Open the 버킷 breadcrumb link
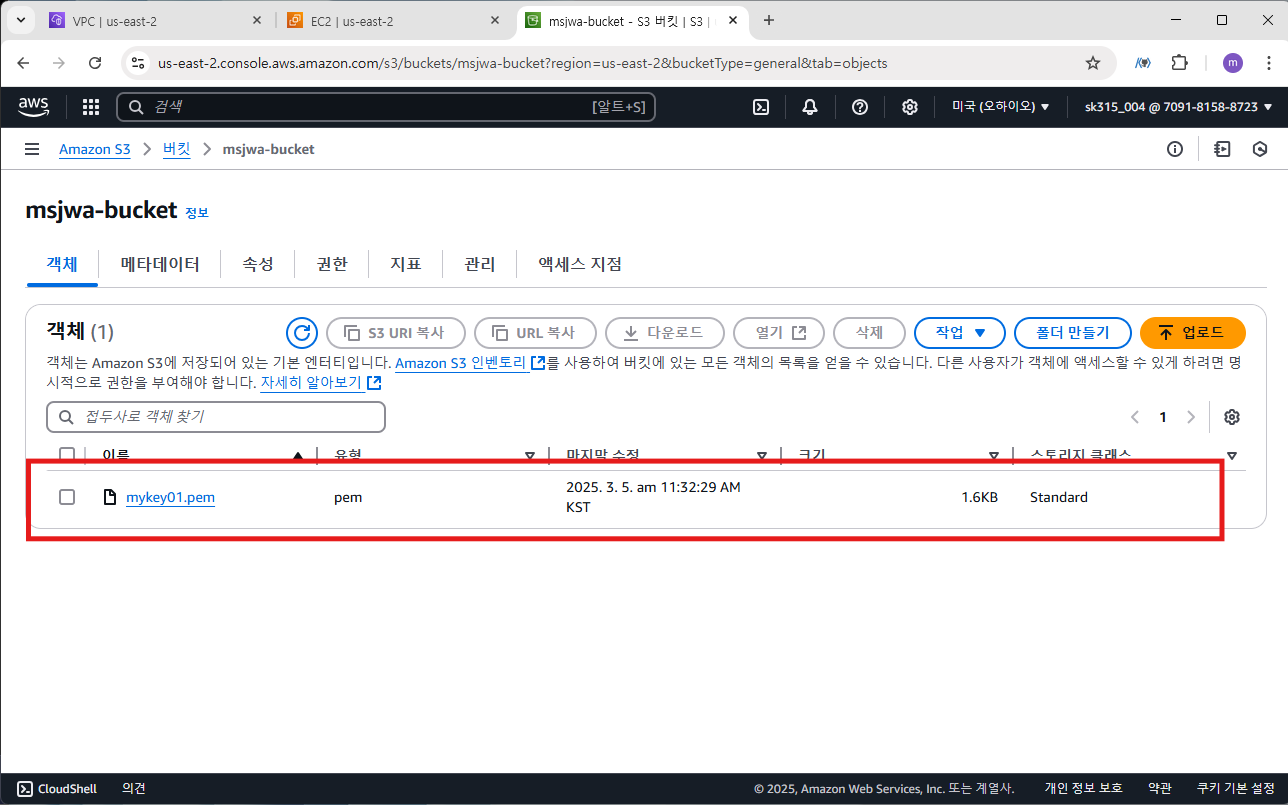Image resolution: width=1288 pixels, height=805 pixels. 177,149
